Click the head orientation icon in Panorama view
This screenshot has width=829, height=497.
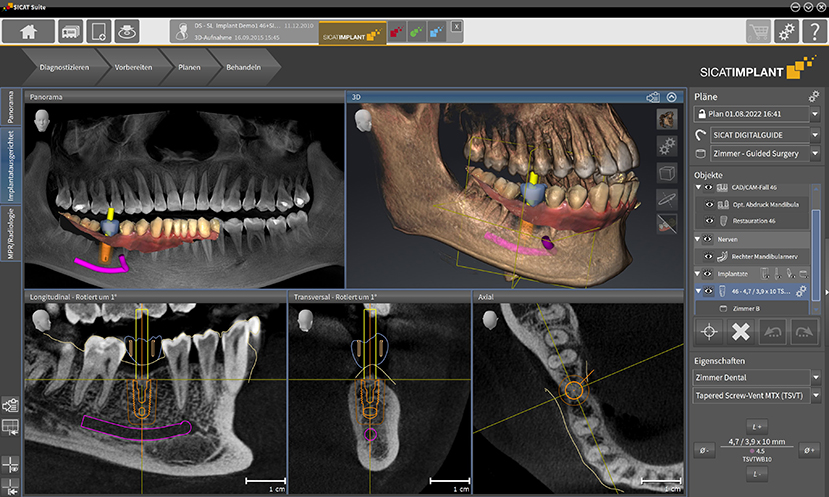click(41, 121)
